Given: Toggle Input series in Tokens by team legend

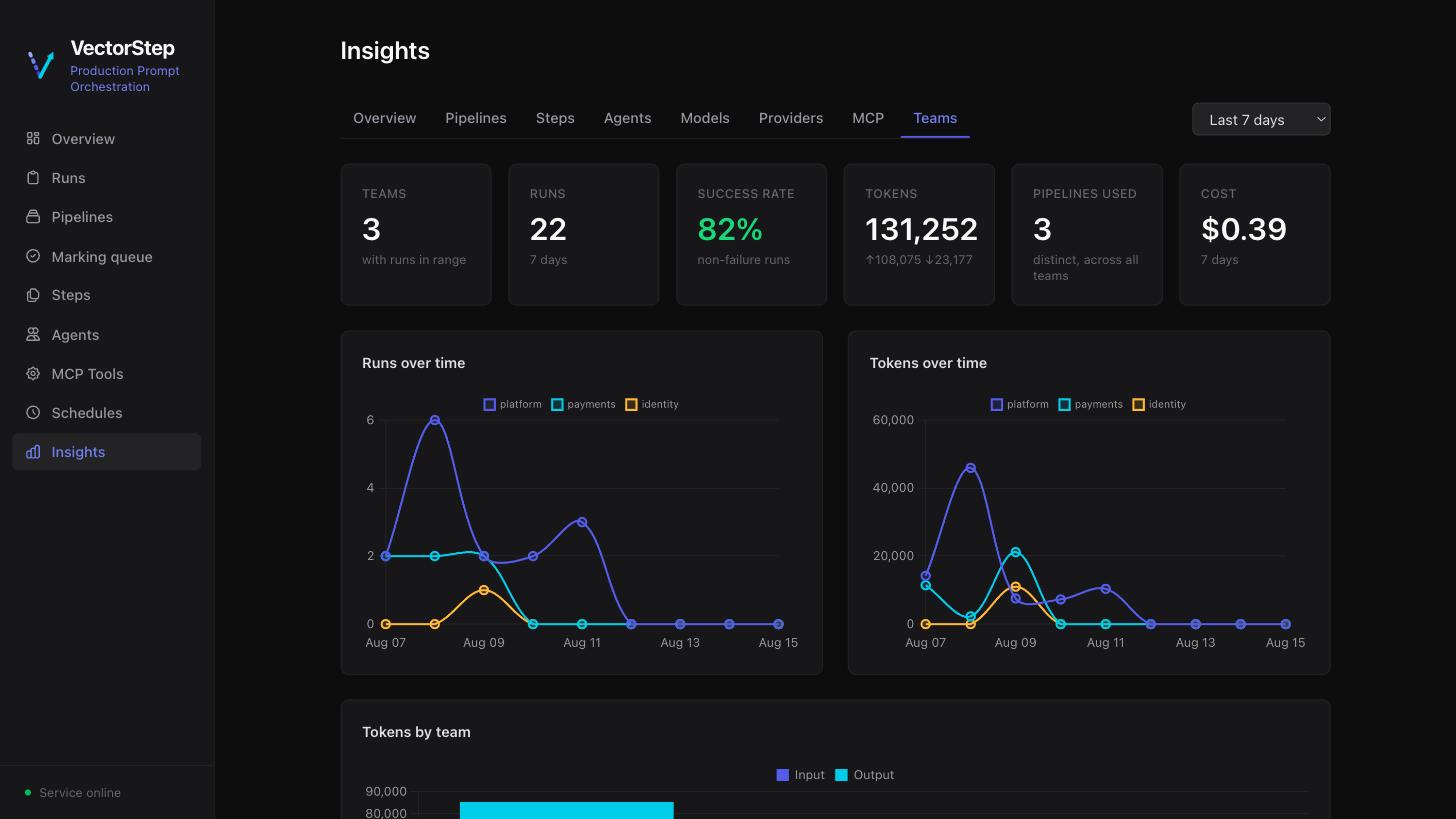Looking at the screenshot, I should pyautogui.click(x=800, y=775).
